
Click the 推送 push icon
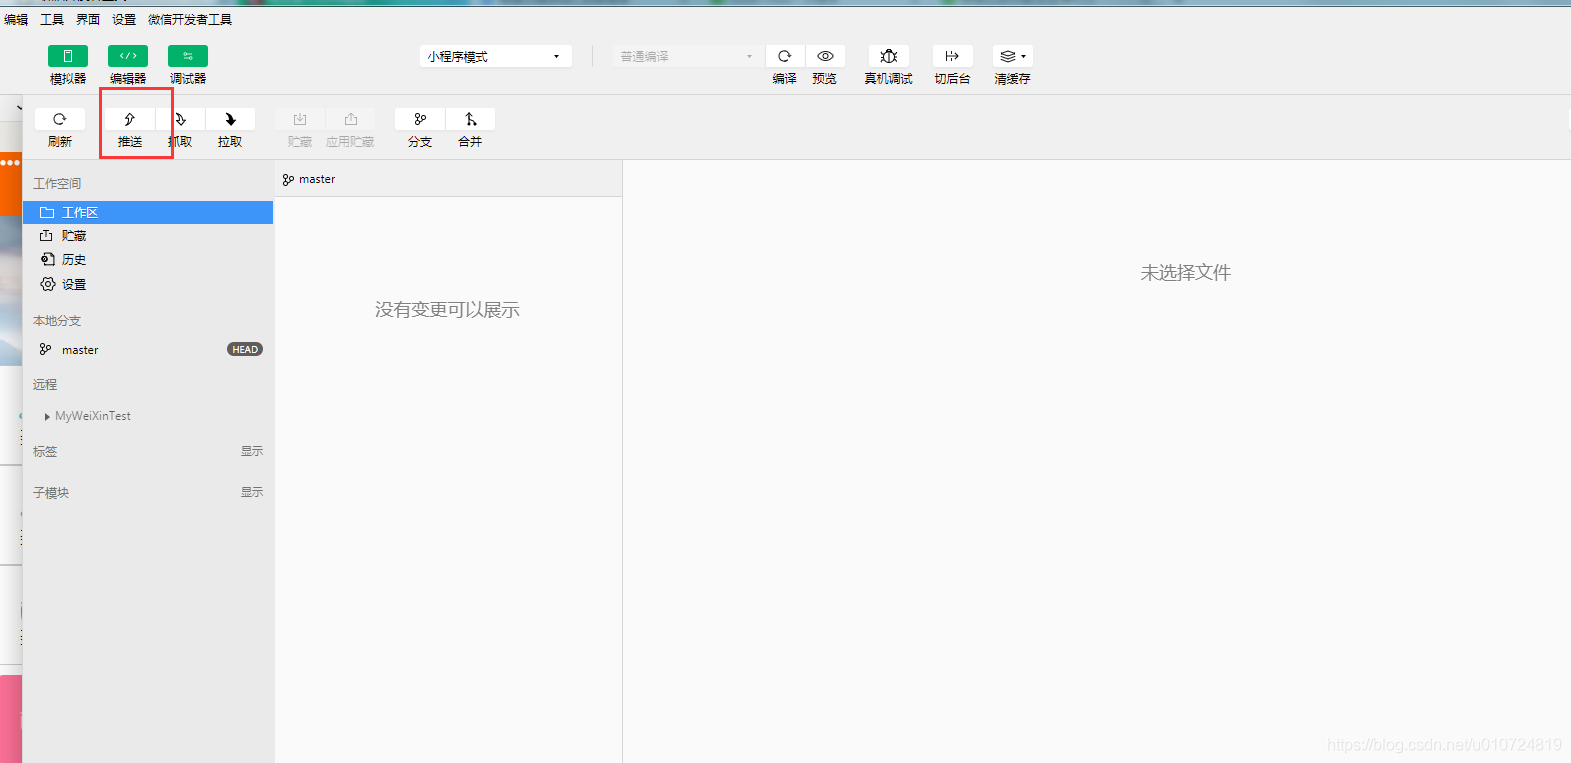tap(130, 119)
